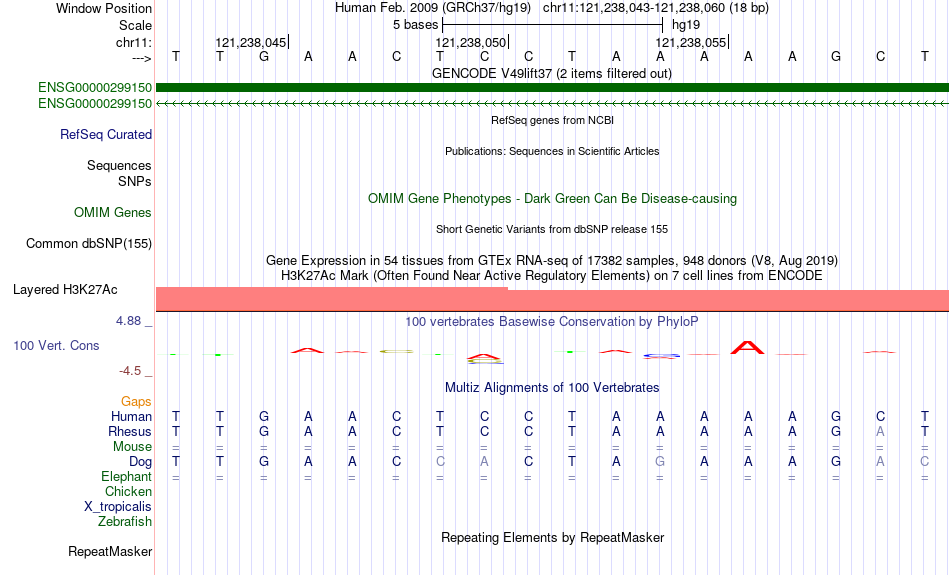Click the GENCODE V49lift37 track title
Viewport: 950px width, 575px height.
point(551,73)
